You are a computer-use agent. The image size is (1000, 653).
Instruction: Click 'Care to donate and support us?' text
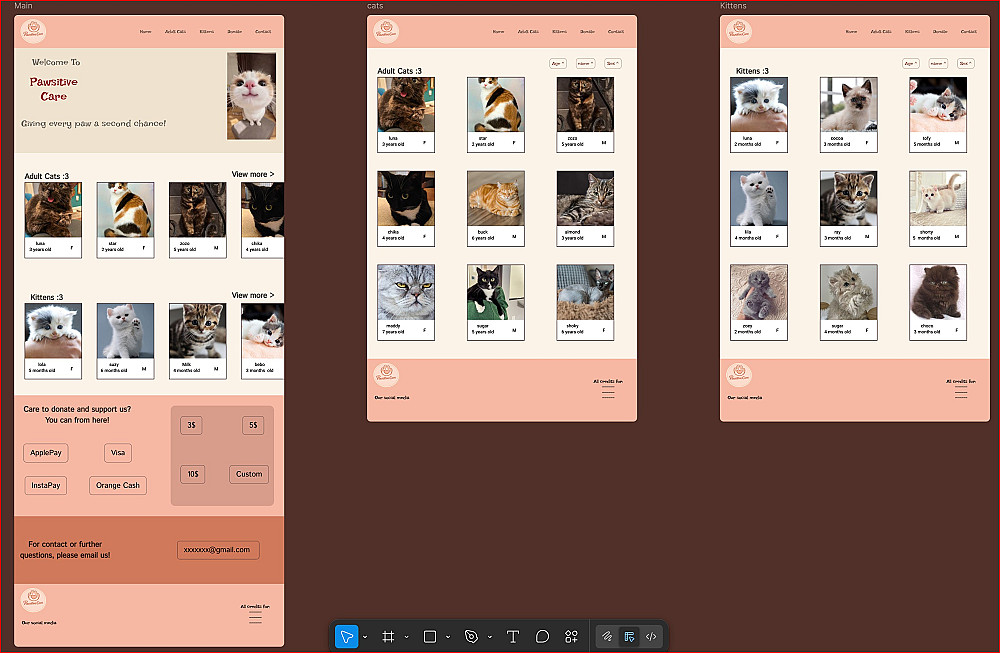point(77,409)
